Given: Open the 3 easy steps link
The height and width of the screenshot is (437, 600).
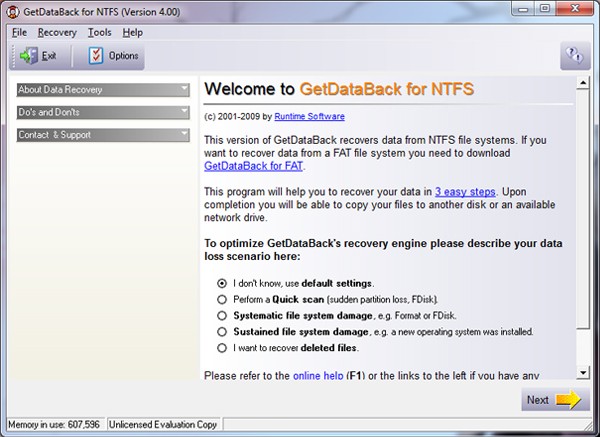Looking at the screenshot, I should coord(465,192).
